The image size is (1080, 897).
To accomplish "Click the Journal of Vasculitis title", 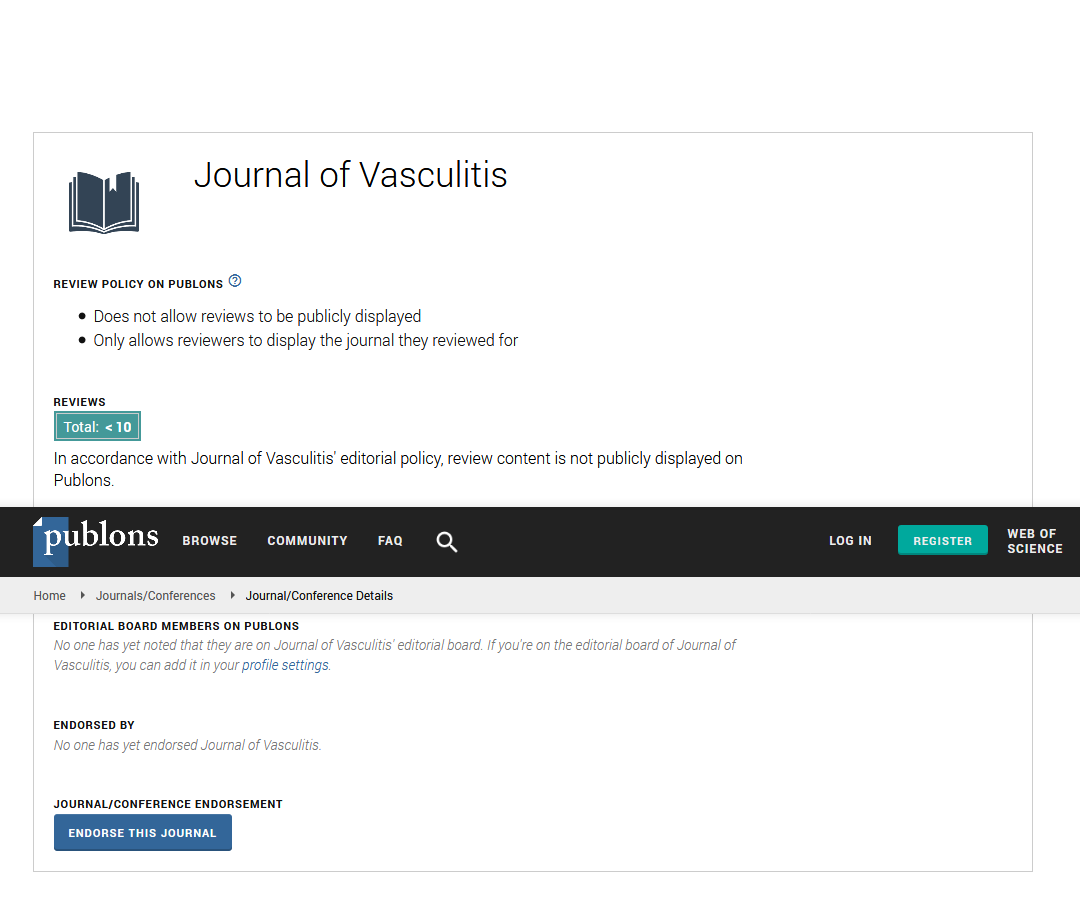I will click(x=351, y=175).
